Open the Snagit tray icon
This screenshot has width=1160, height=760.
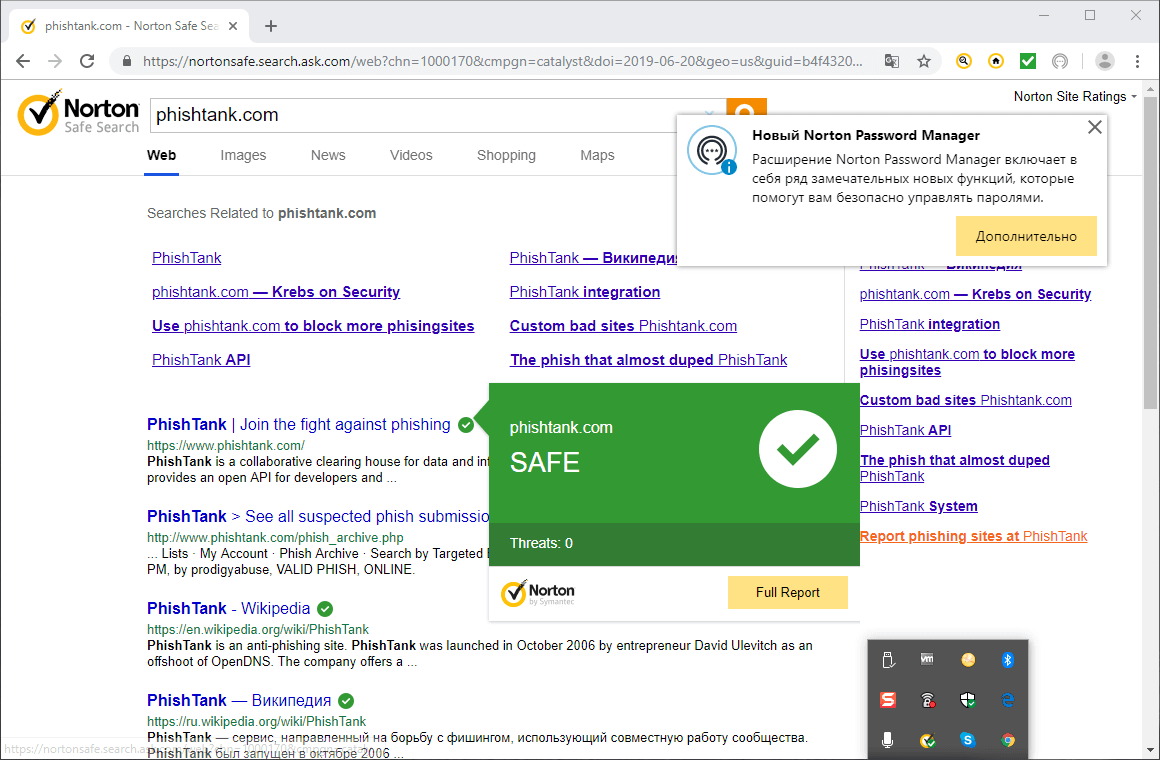[888, 699]
